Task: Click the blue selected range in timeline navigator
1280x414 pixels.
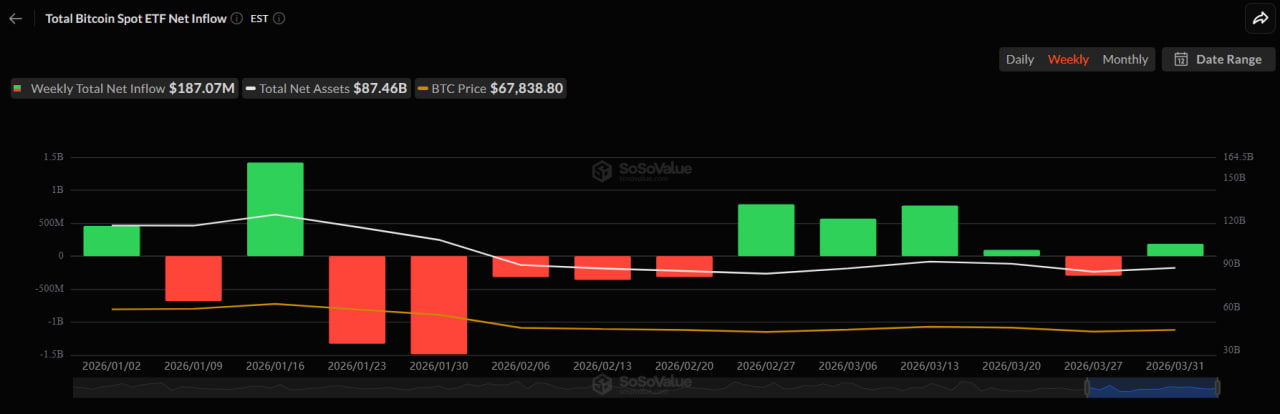Action: click(1150, 387)
